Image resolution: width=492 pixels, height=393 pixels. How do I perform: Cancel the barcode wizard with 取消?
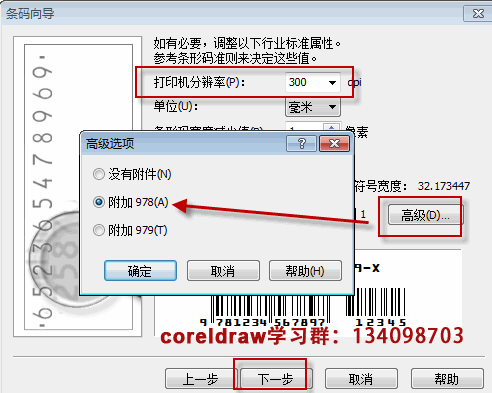361,379
